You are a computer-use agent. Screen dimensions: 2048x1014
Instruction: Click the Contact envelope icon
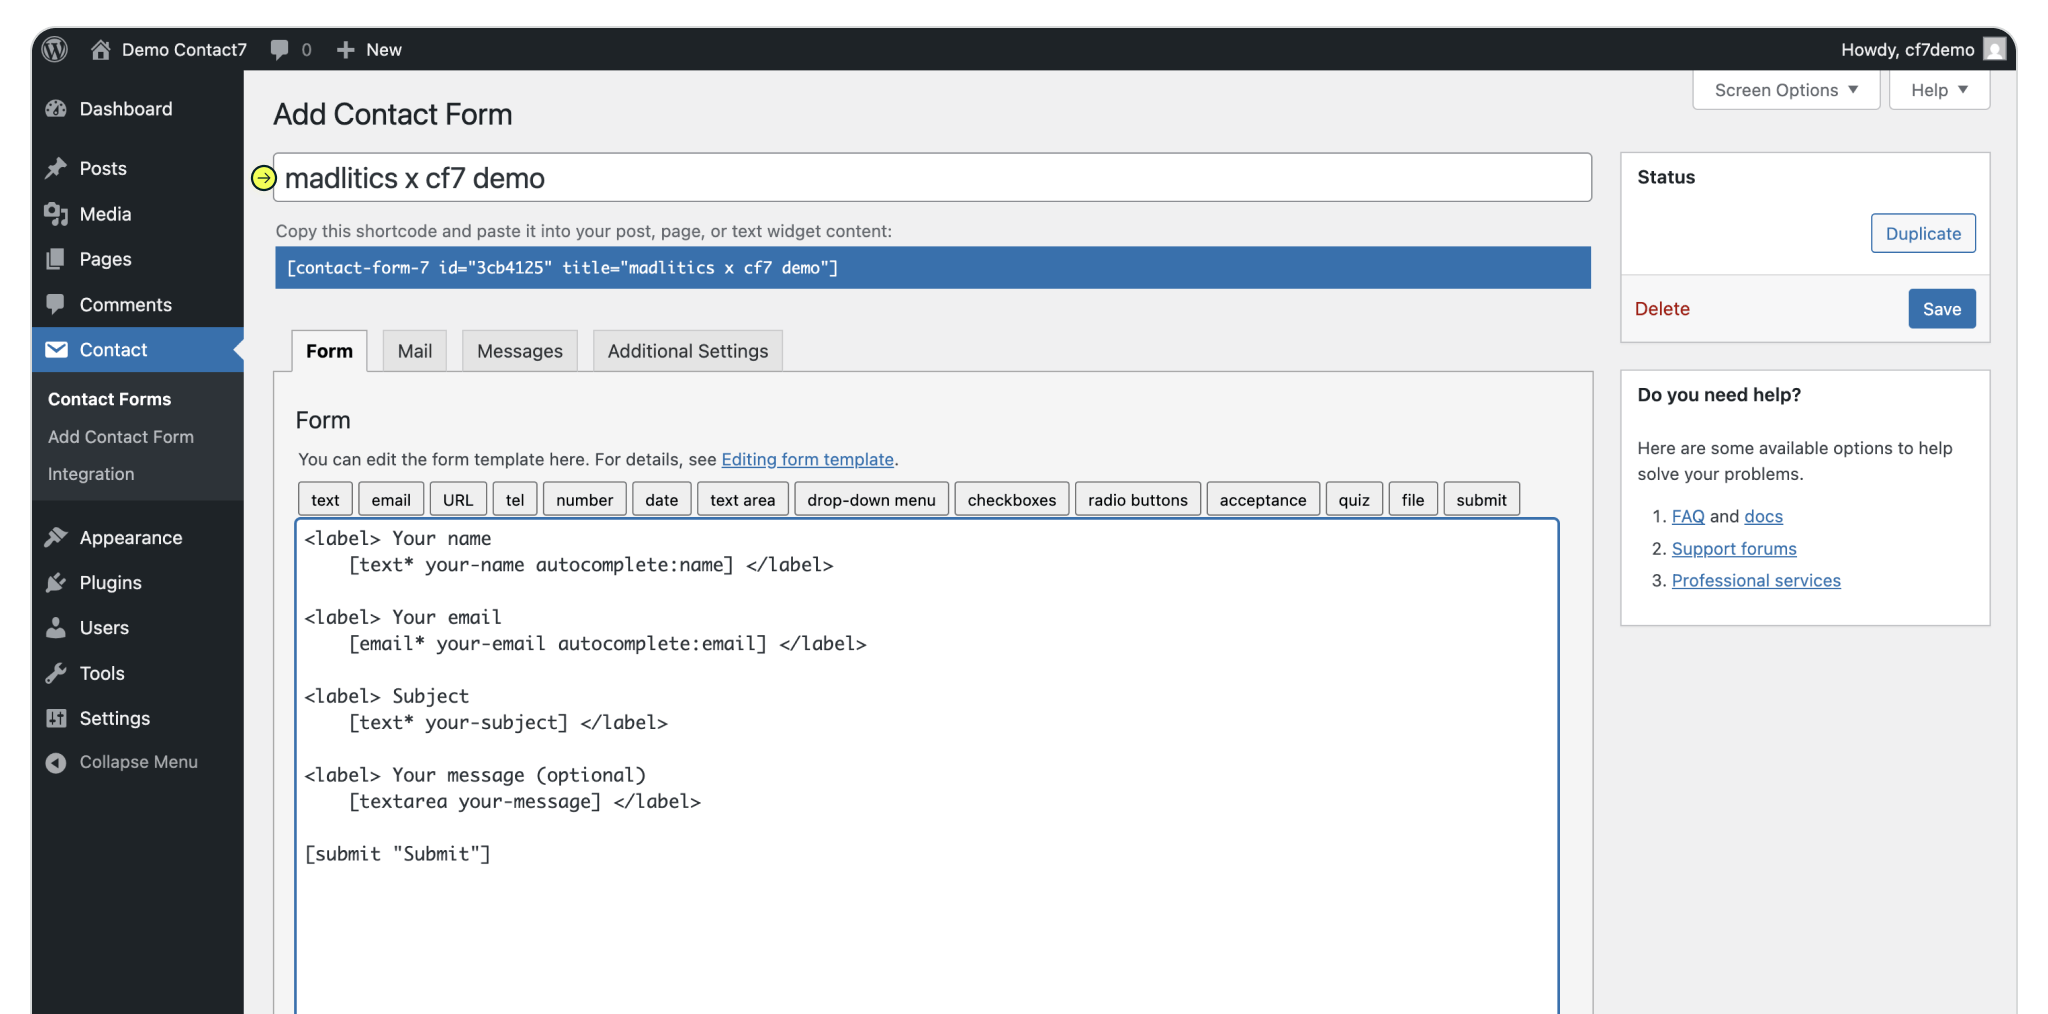[56, 349]
